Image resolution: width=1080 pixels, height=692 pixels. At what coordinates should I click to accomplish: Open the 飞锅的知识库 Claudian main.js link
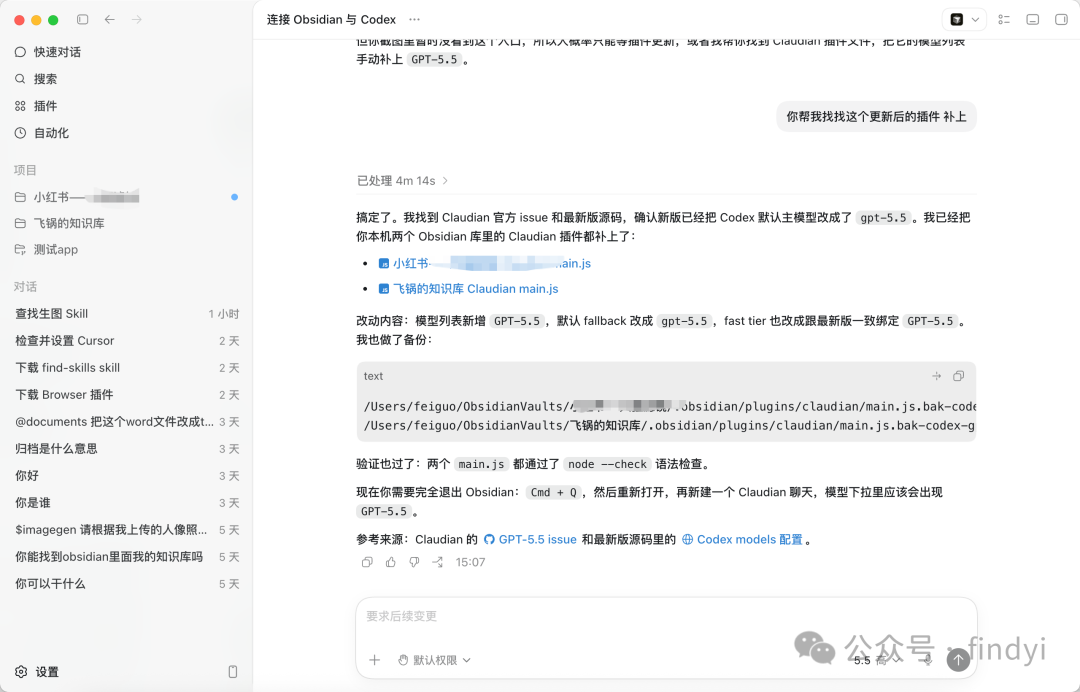(x=475, y=289)
